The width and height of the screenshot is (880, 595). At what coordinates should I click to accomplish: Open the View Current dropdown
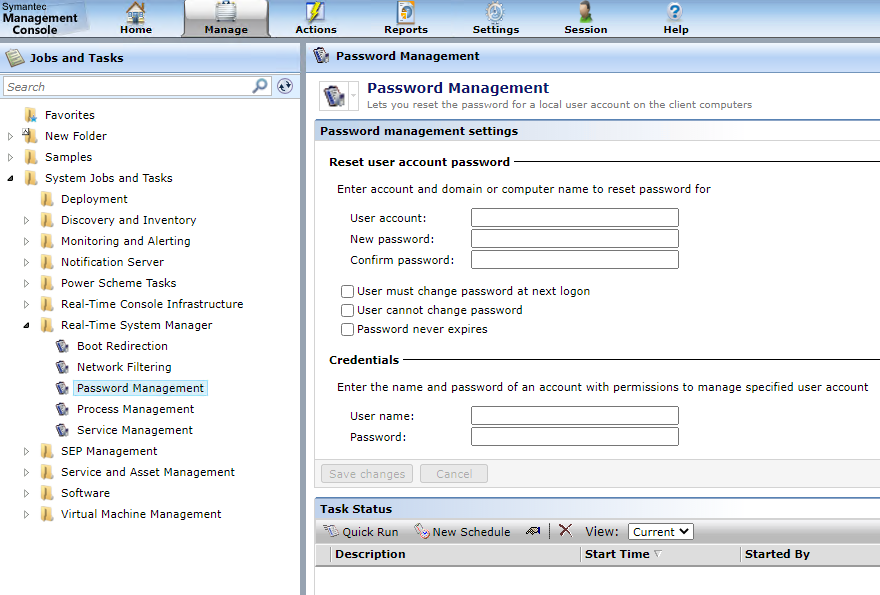point(661,532)
